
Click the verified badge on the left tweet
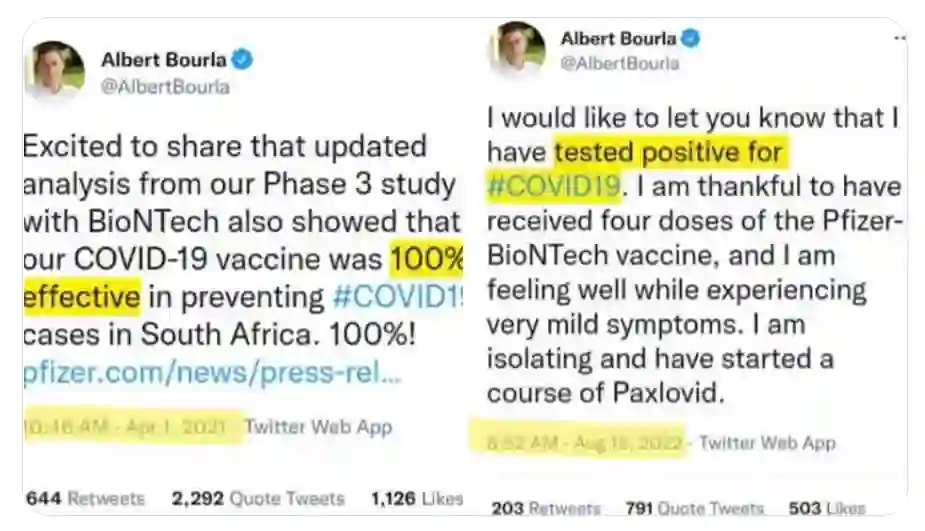coord(242,60)
